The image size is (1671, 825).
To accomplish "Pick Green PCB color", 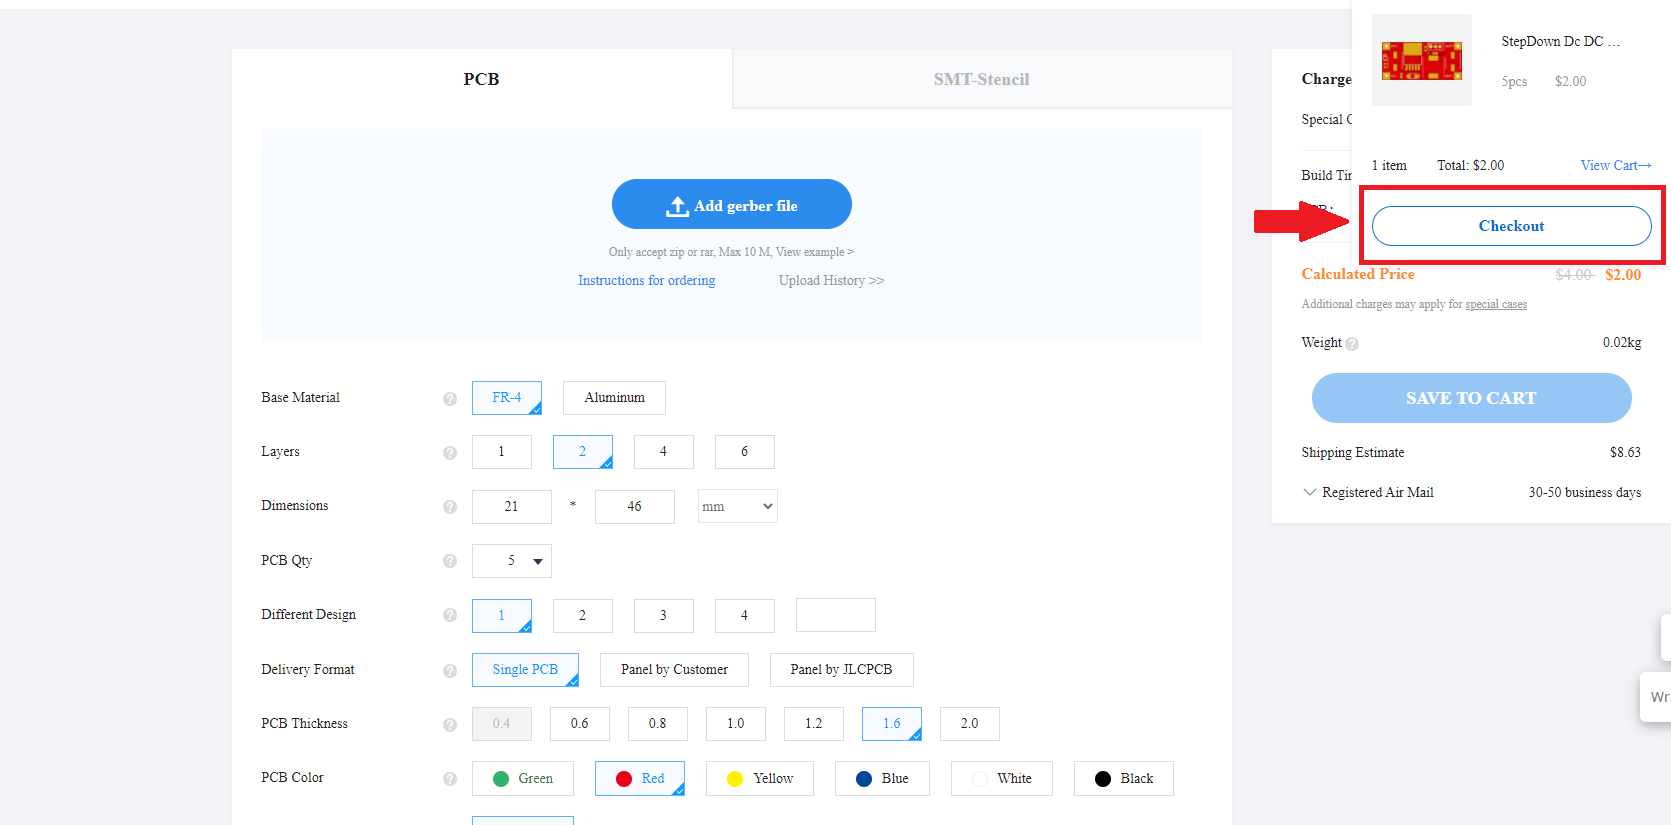I will pos(523,779).
